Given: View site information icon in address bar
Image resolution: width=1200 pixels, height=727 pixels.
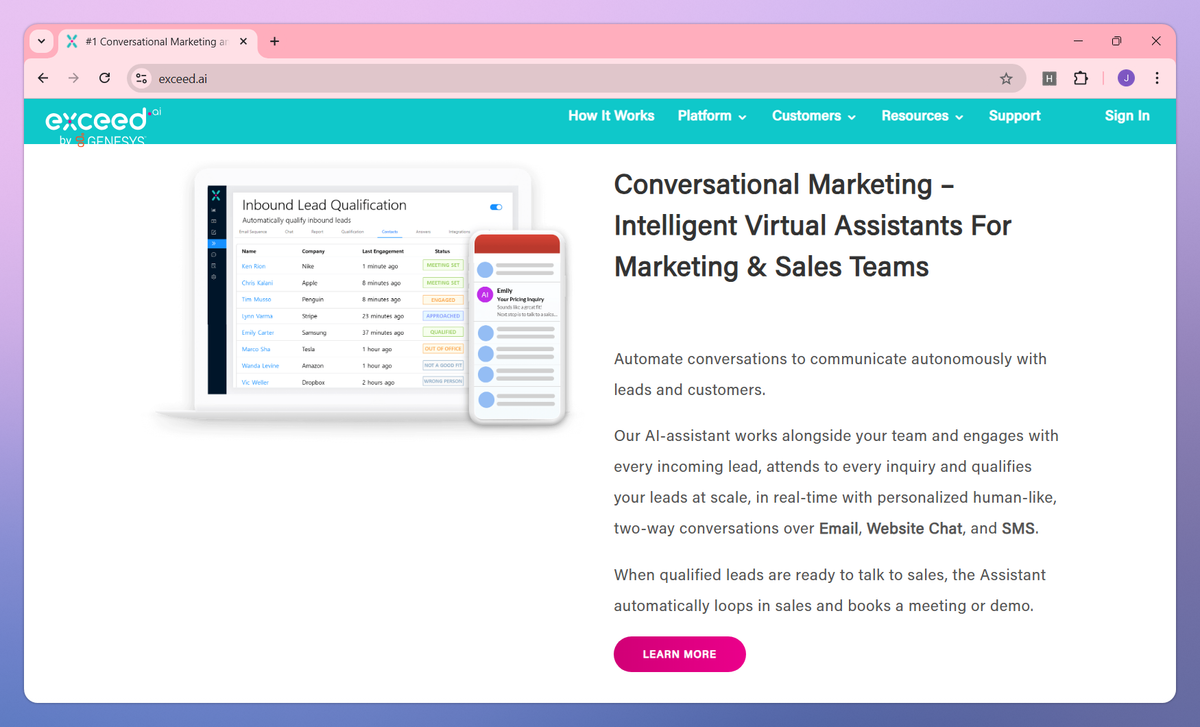Looking at the screenshot, I should [x=141, y=78].
